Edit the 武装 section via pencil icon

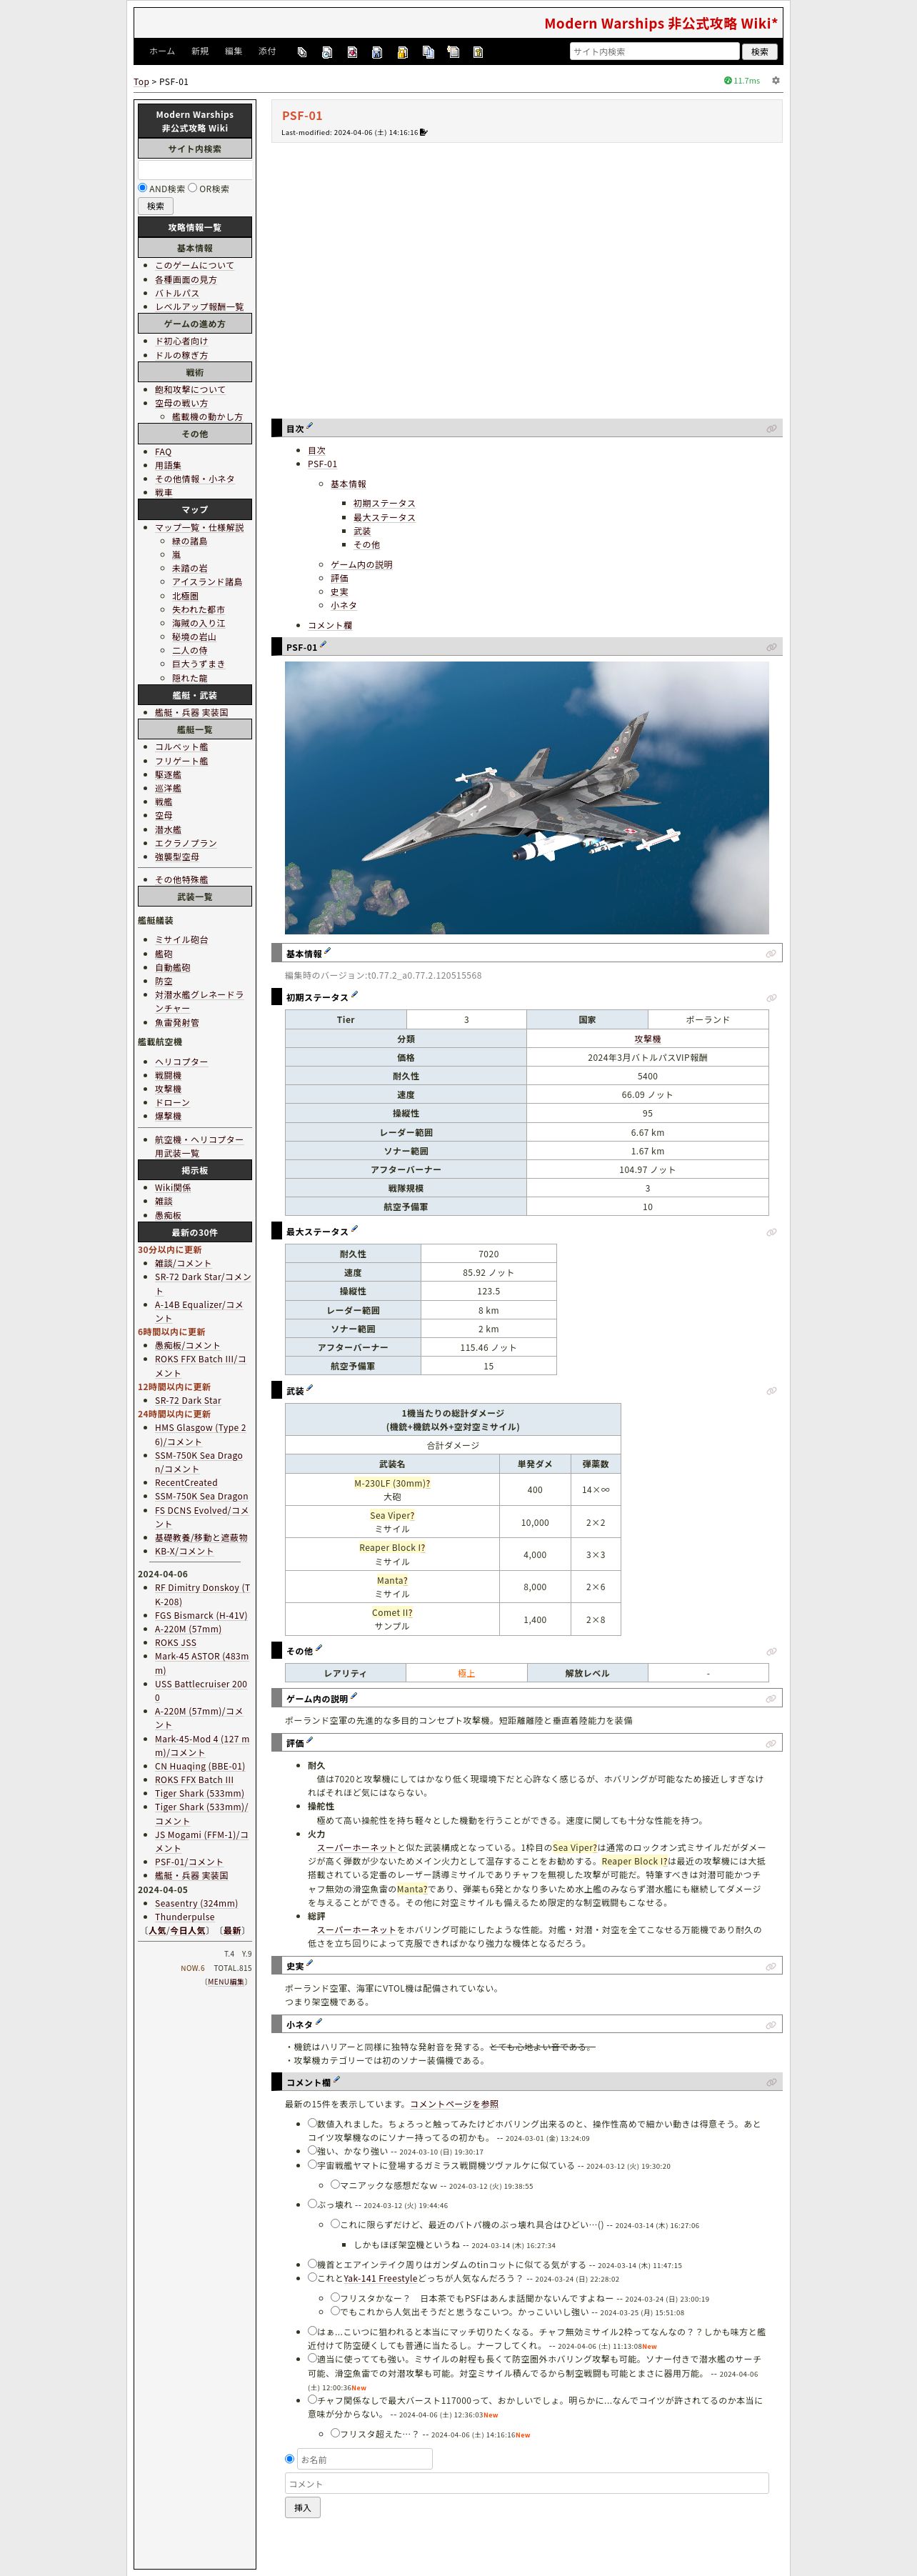coord(309,1389)
